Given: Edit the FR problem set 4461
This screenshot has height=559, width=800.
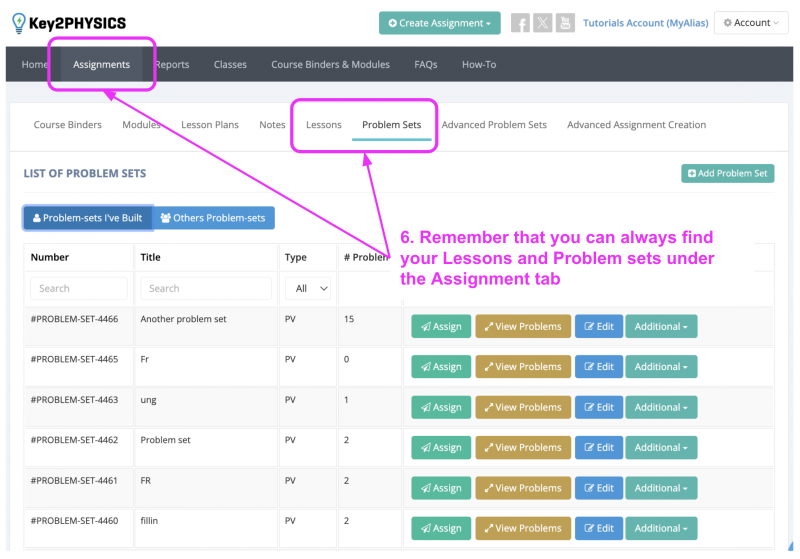Looking at the screenshot, I should [x=598, y=488].
